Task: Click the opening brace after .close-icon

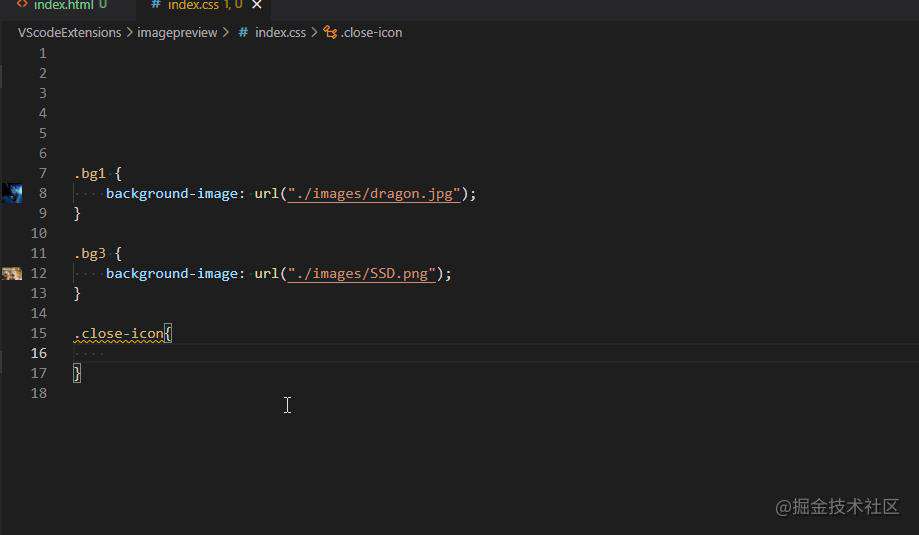Action: 168,333
